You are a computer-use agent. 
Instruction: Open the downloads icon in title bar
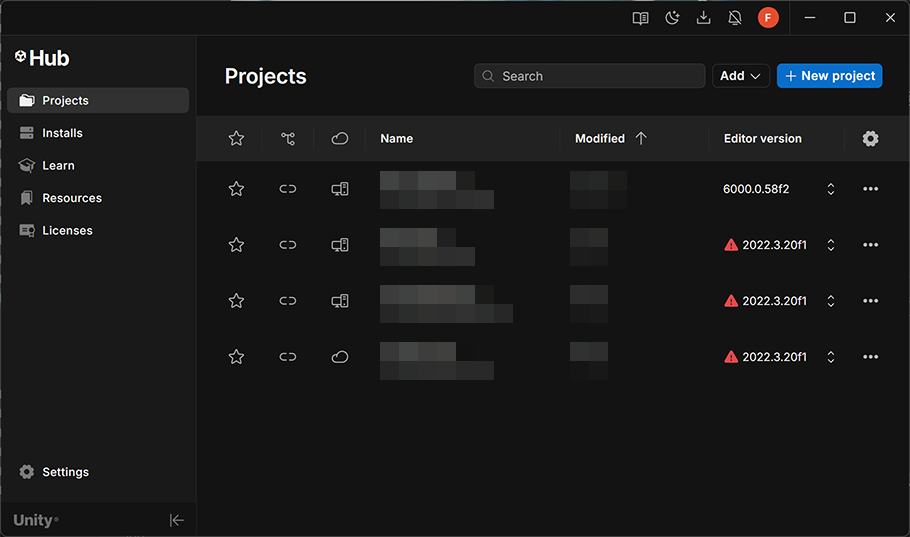tap(704, 18)
